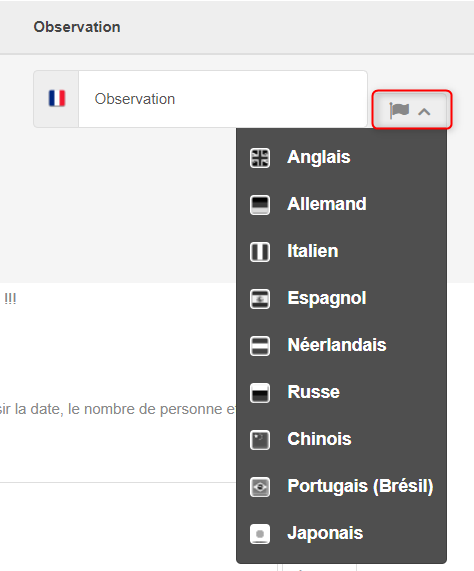Click the German flag icon
The width and height of the screenshot is (474, 571).
point(260,205)
